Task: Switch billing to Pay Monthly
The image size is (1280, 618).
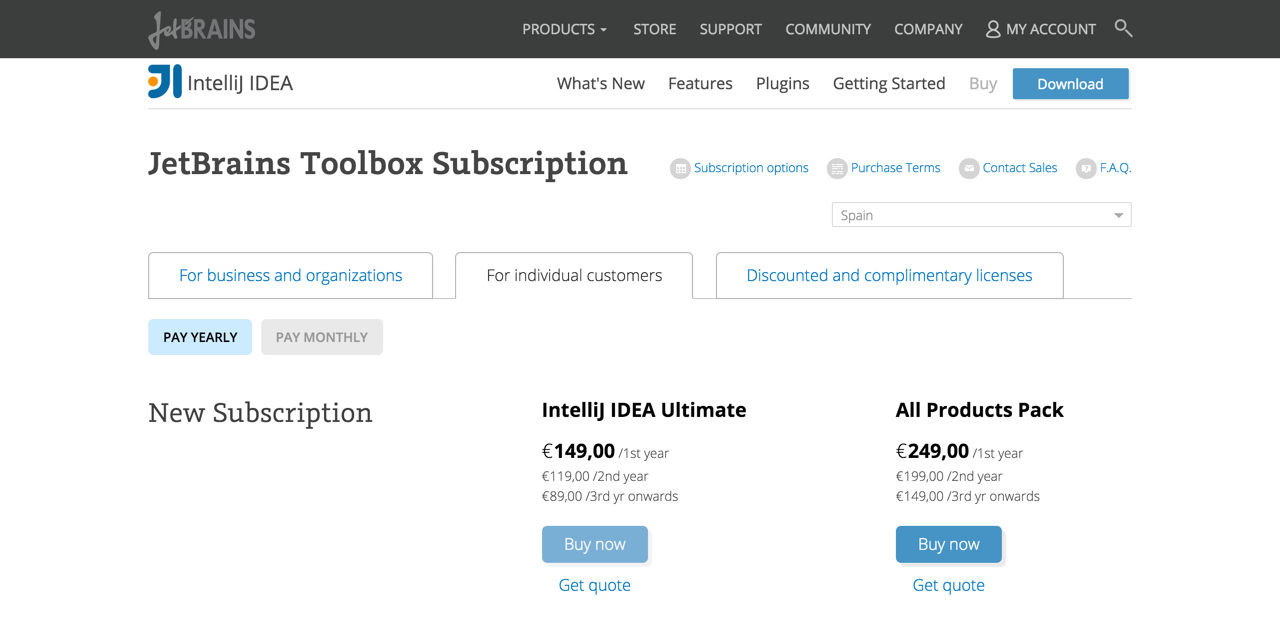Action: coord(322,337)
